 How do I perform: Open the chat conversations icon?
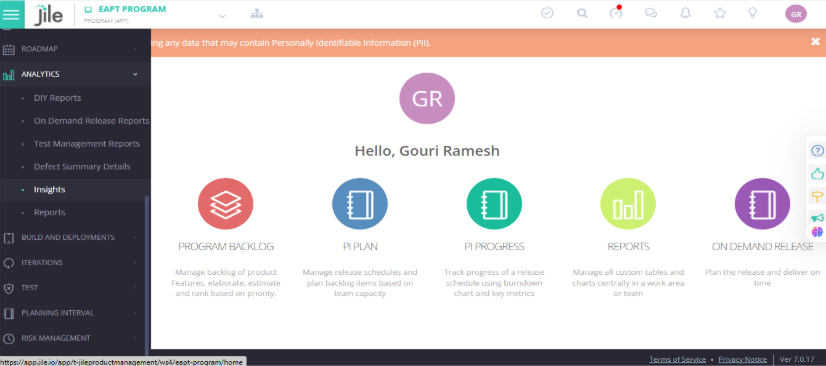pos(651,14)
